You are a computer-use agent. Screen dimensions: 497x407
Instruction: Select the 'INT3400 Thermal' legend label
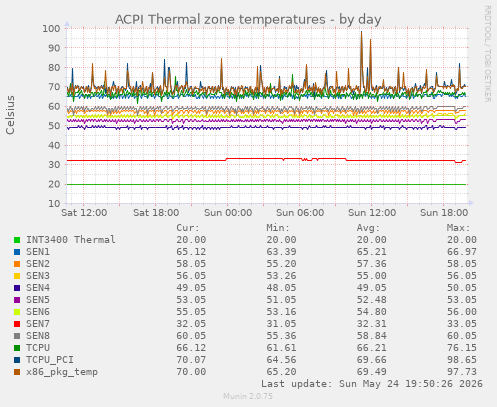click(71, 240)
